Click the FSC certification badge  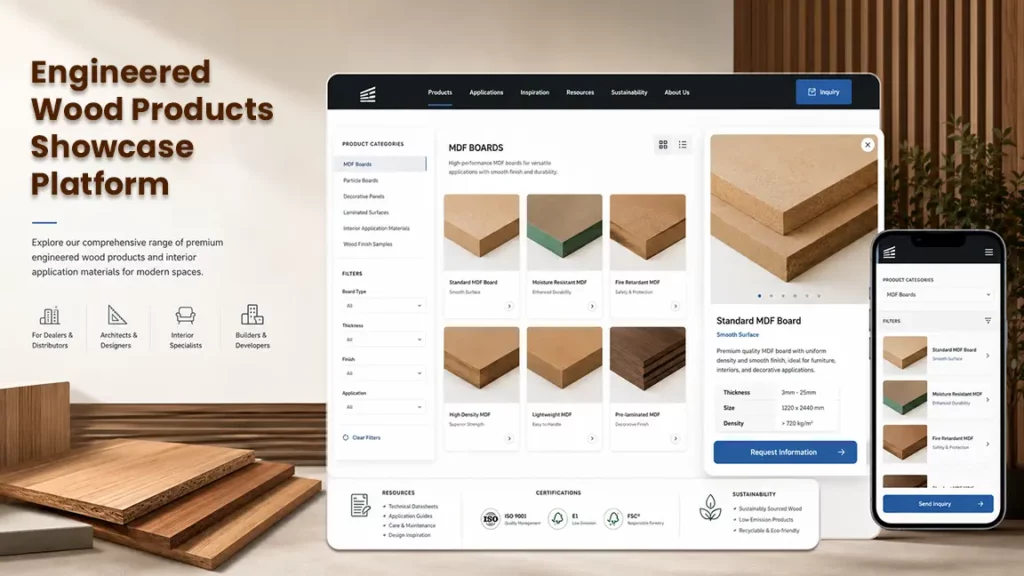click(x=613, y=519)
